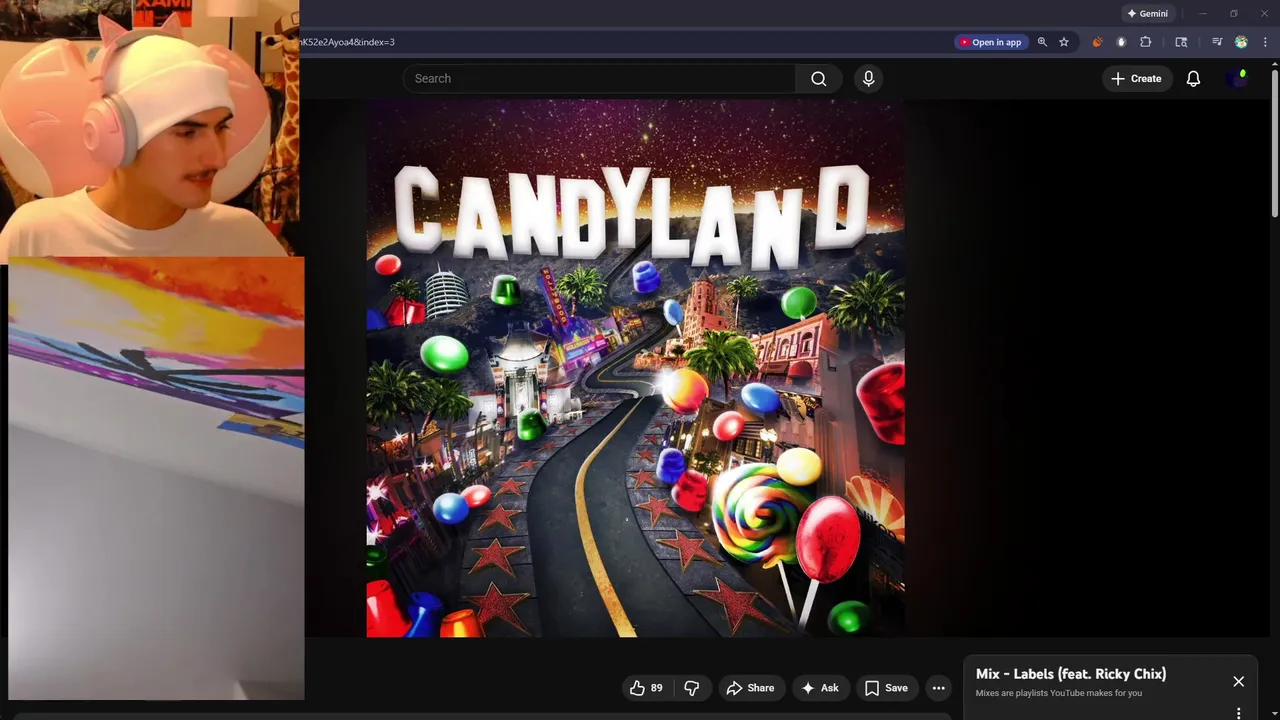Open the Chrome tab search icon
The height and width of the screenshot is (720, 1280).
click(1181, 42)
